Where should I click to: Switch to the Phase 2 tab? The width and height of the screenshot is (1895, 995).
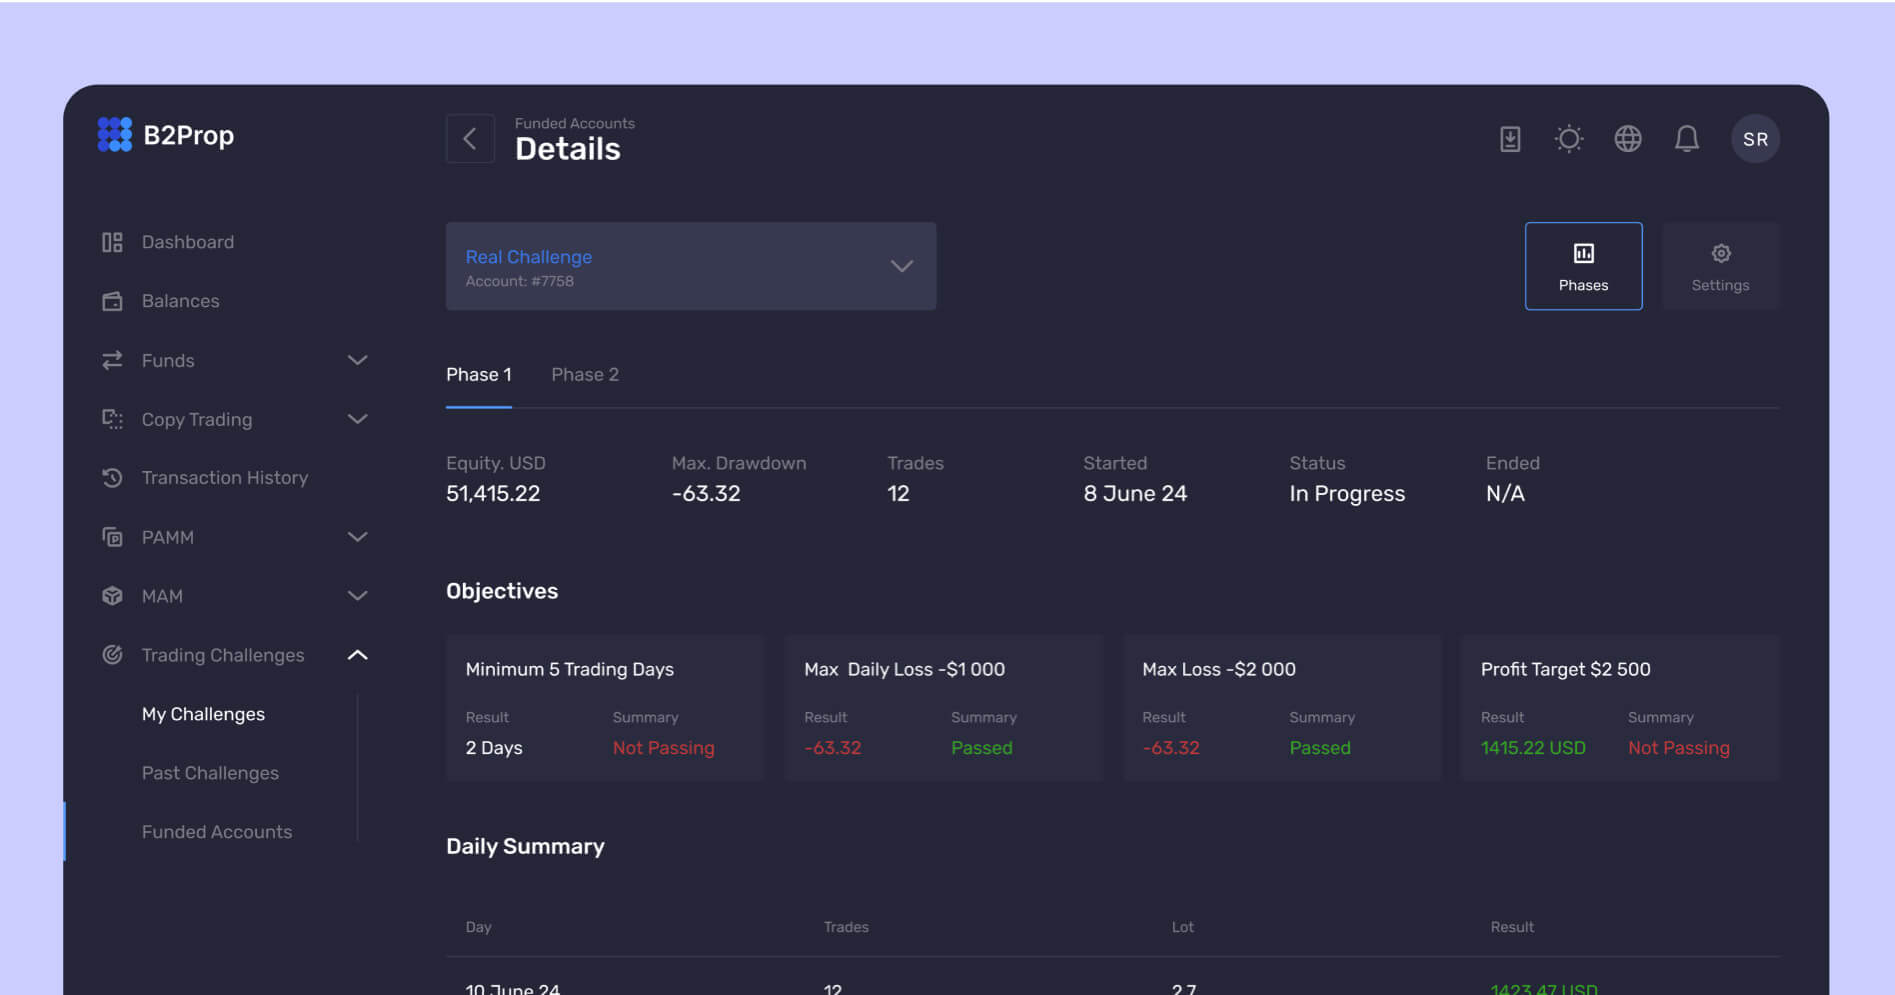pyautogui.click(x=585, y=375)
